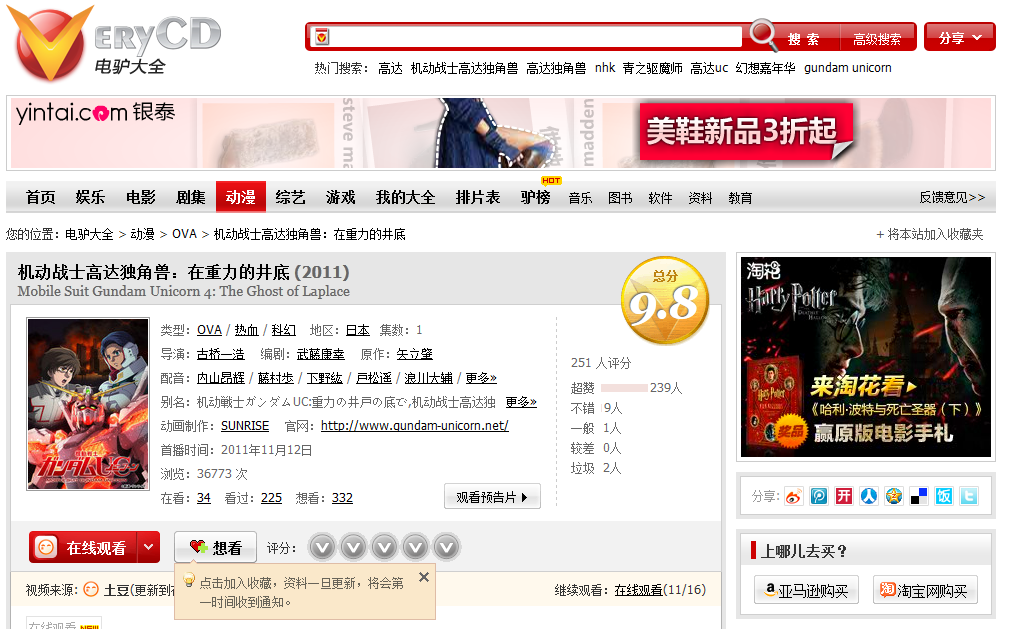Click 反馈意见 link
Image resolution: width=1009 pixels, height=629 pixels.
[952, 197]
